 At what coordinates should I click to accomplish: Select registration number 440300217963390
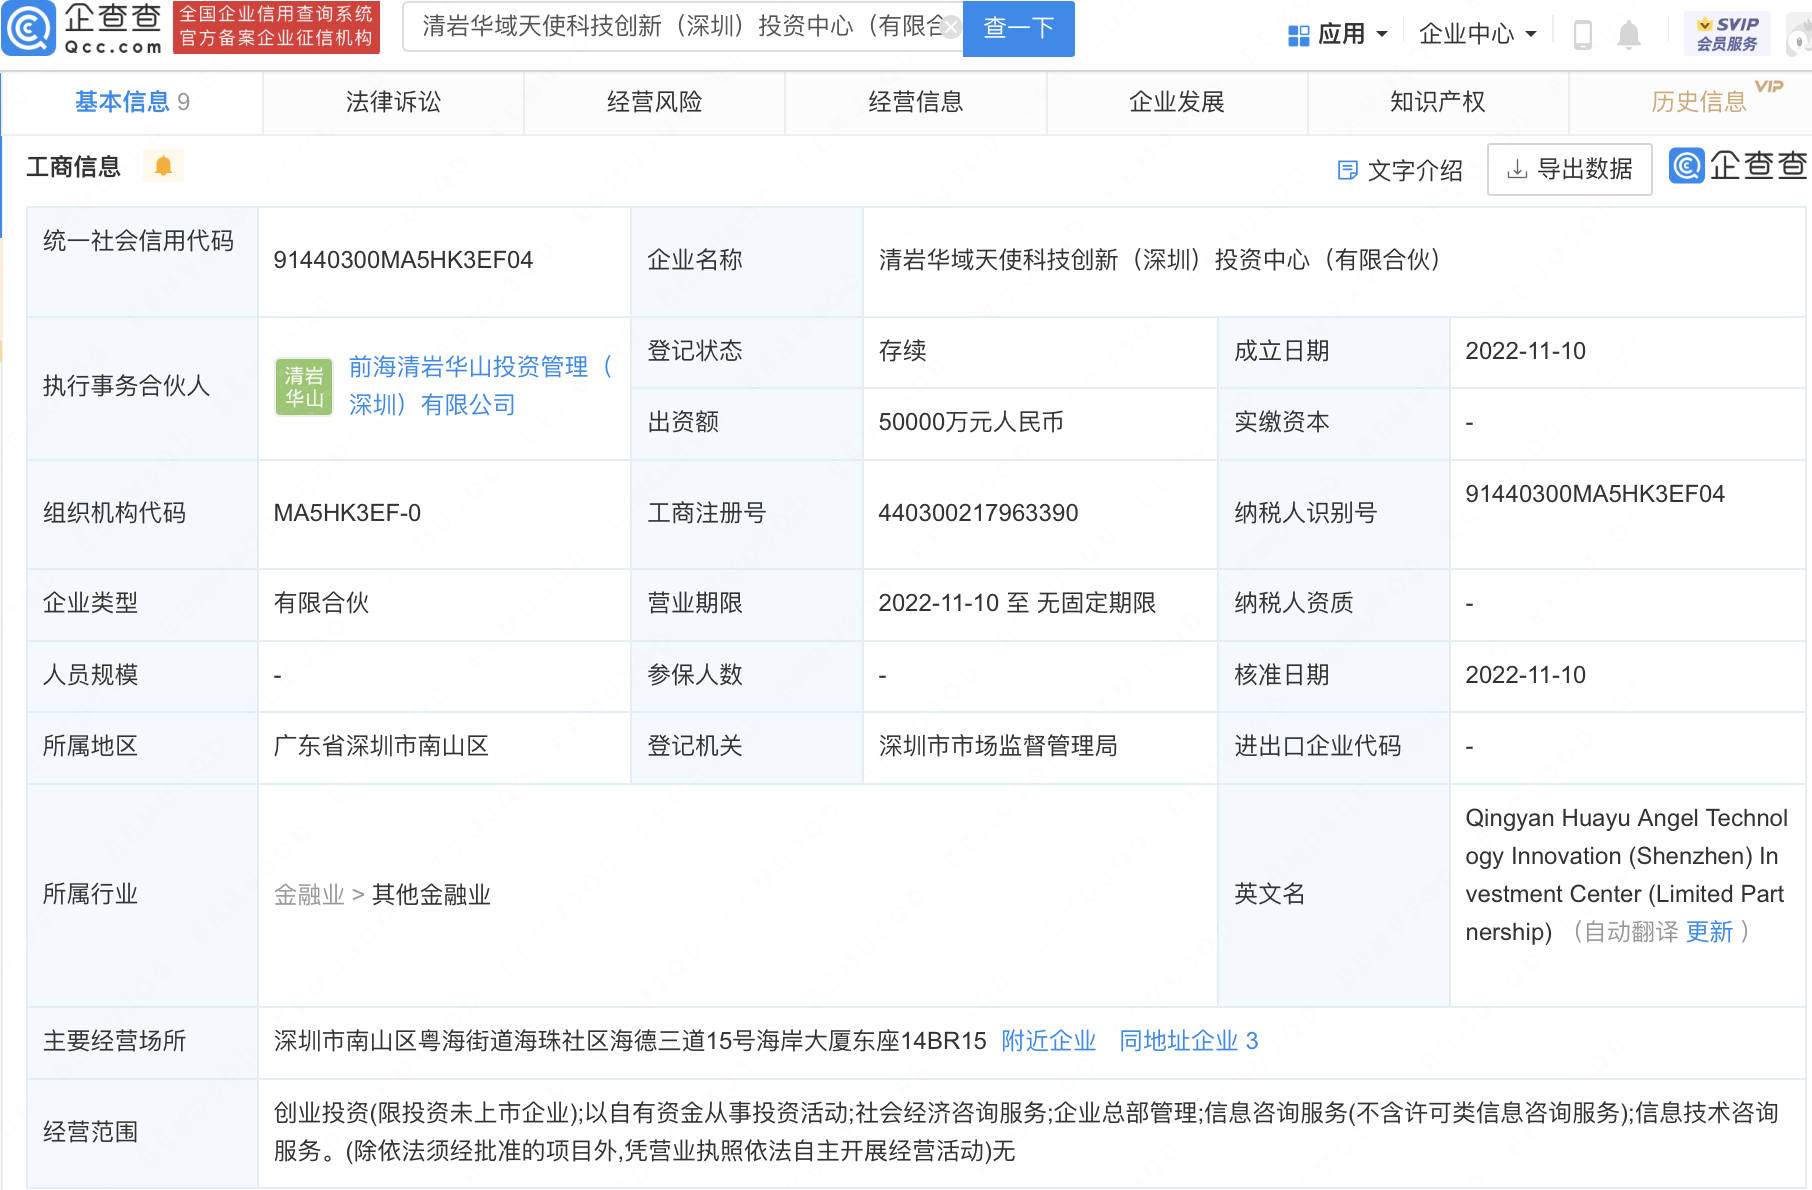(x=978, y=513)
